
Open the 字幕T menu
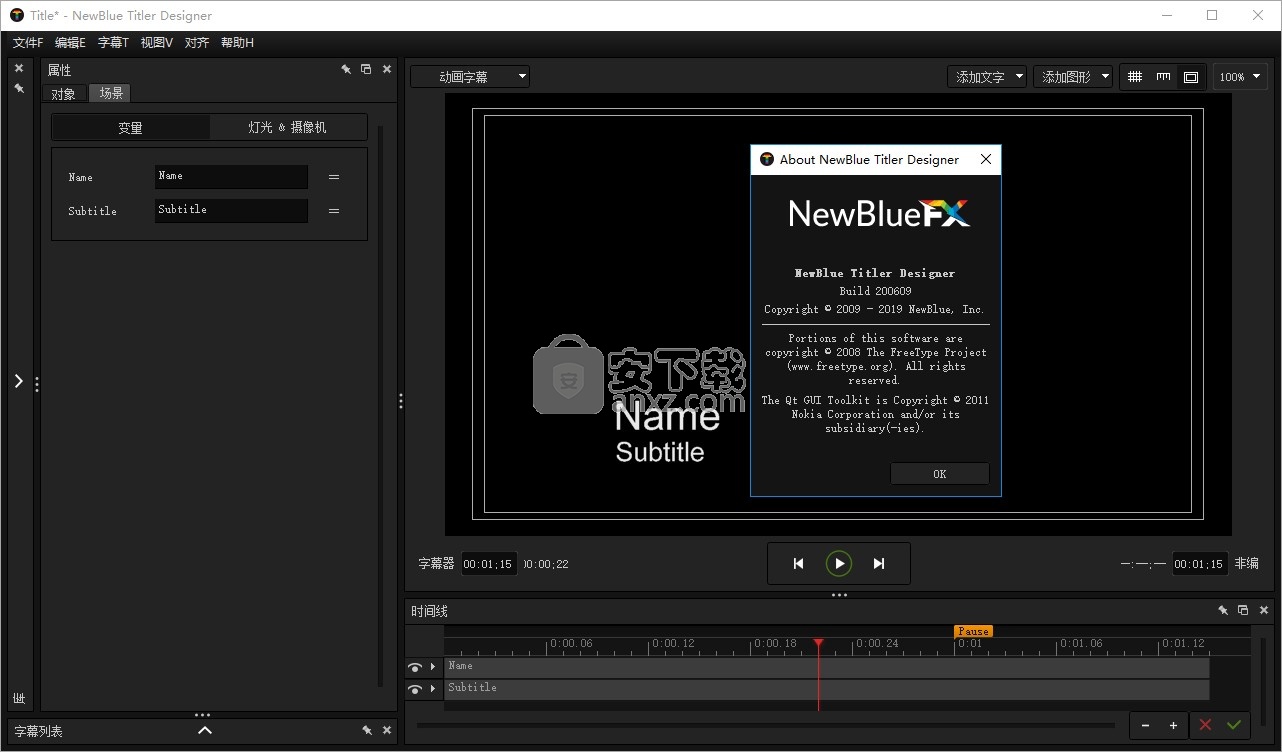tap(113, 43)
